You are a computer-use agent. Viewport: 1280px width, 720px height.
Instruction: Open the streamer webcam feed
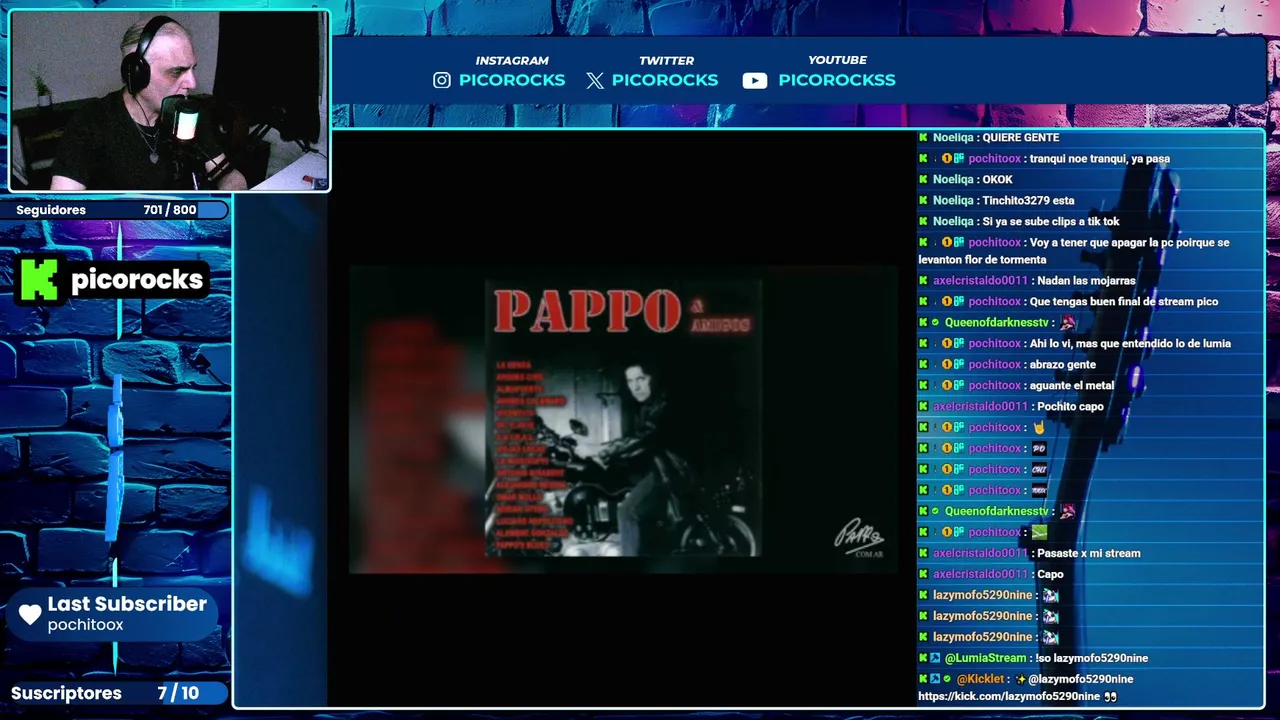[169, 100]
